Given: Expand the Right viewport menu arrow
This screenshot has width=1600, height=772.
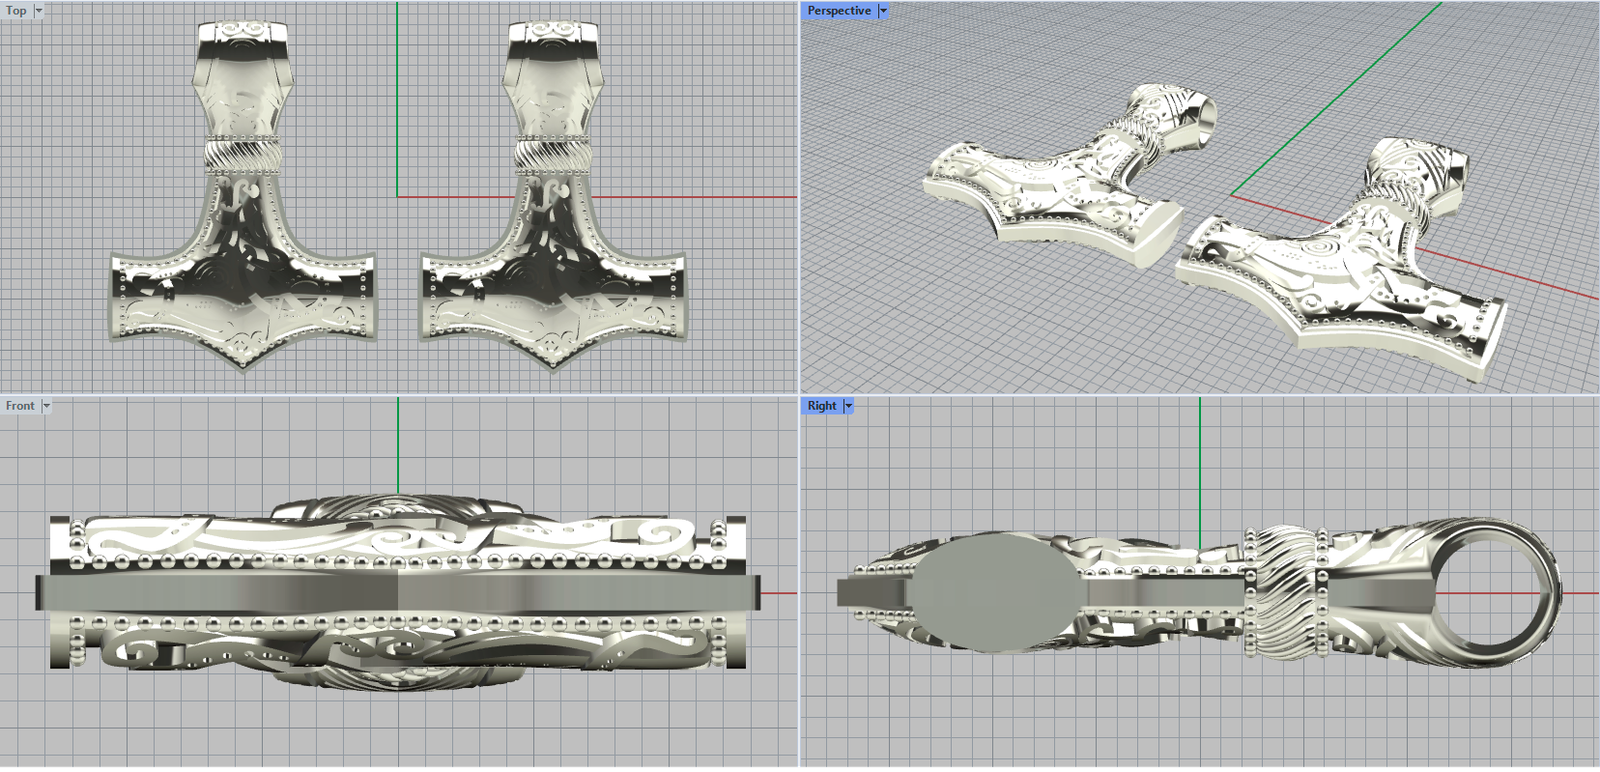Looking at the screenshot, I should pyautogui.click(x=849, y=406).
